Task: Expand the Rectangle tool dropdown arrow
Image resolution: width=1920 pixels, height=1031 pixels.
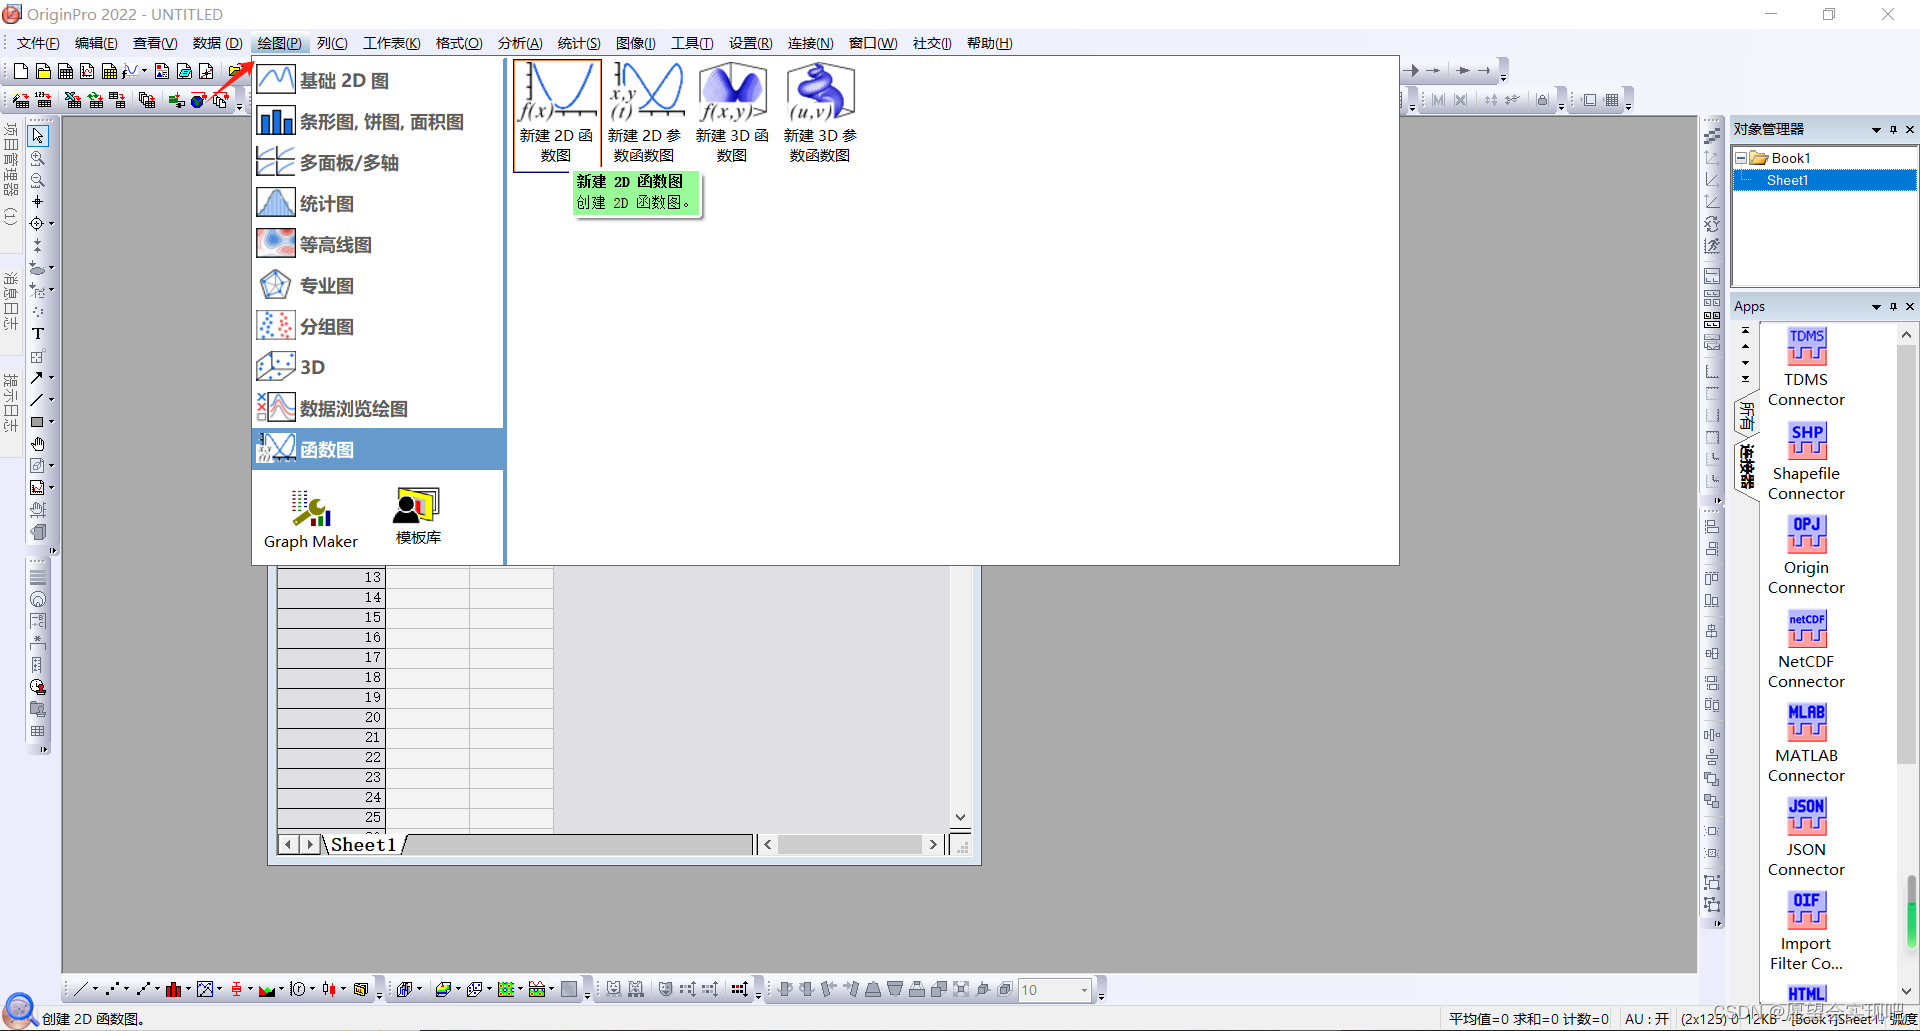Action: click(x=51, y=422)
